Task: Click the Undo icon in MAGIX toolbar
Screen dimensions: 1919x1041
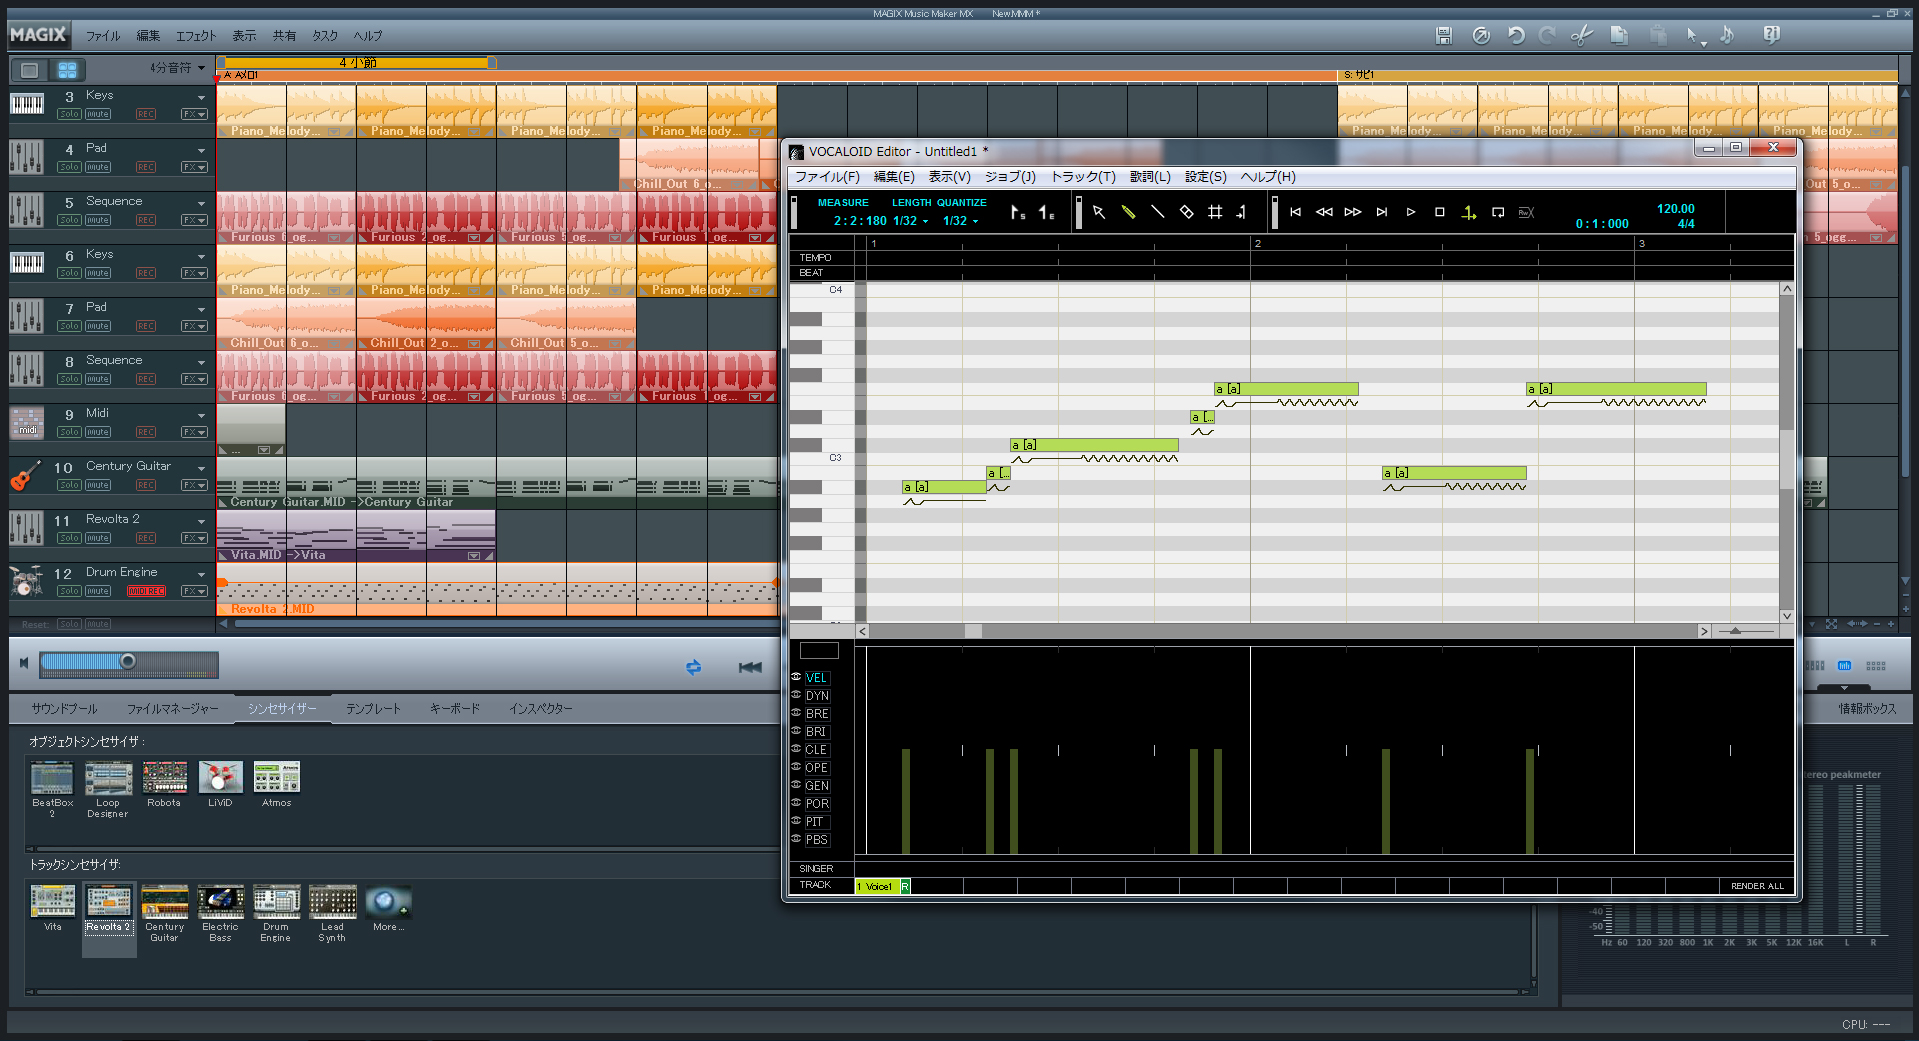Action: click(1516, 36)
